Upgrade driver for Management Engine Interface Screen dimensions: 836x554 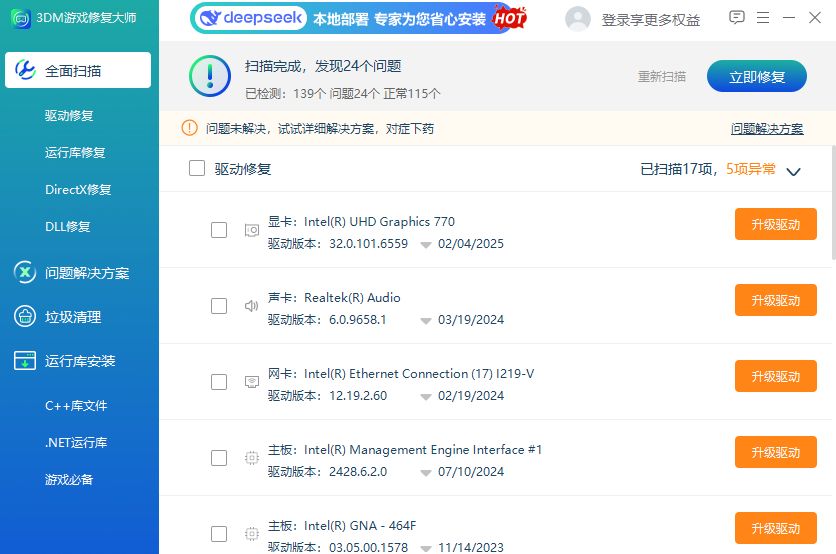coord(775,452)
